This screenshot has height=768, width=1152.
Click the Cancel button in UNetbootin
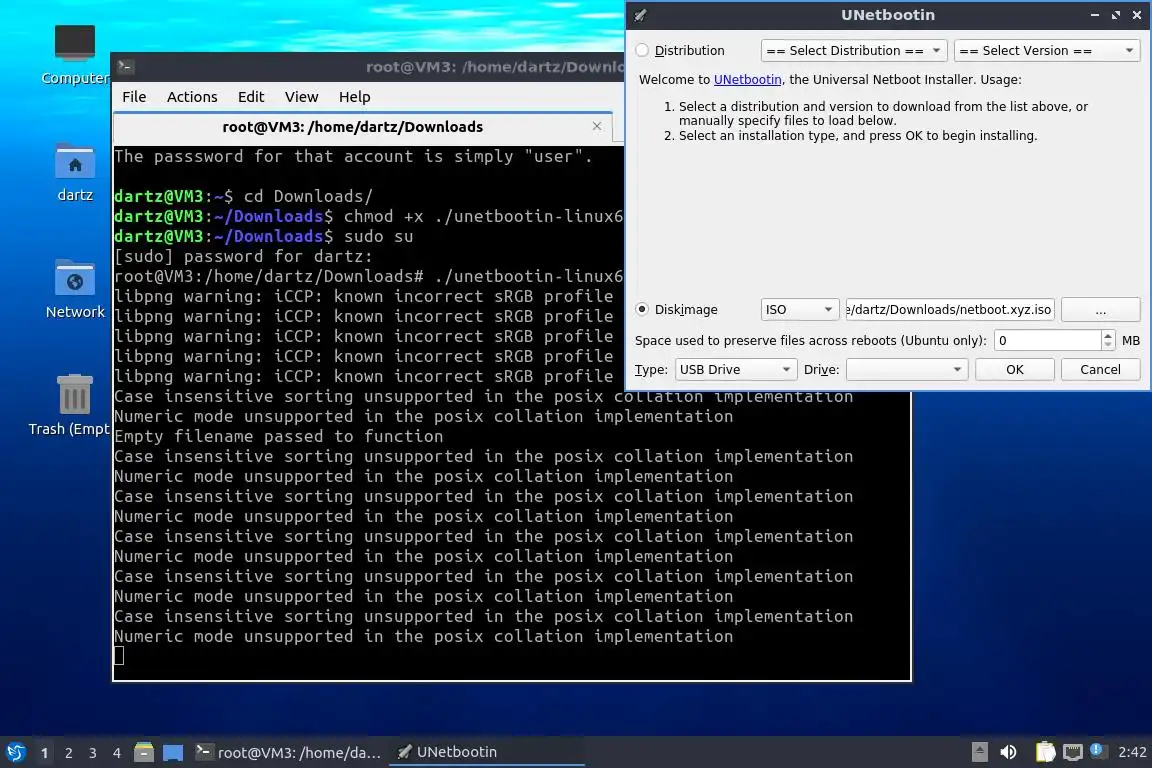coord(1101,370)
